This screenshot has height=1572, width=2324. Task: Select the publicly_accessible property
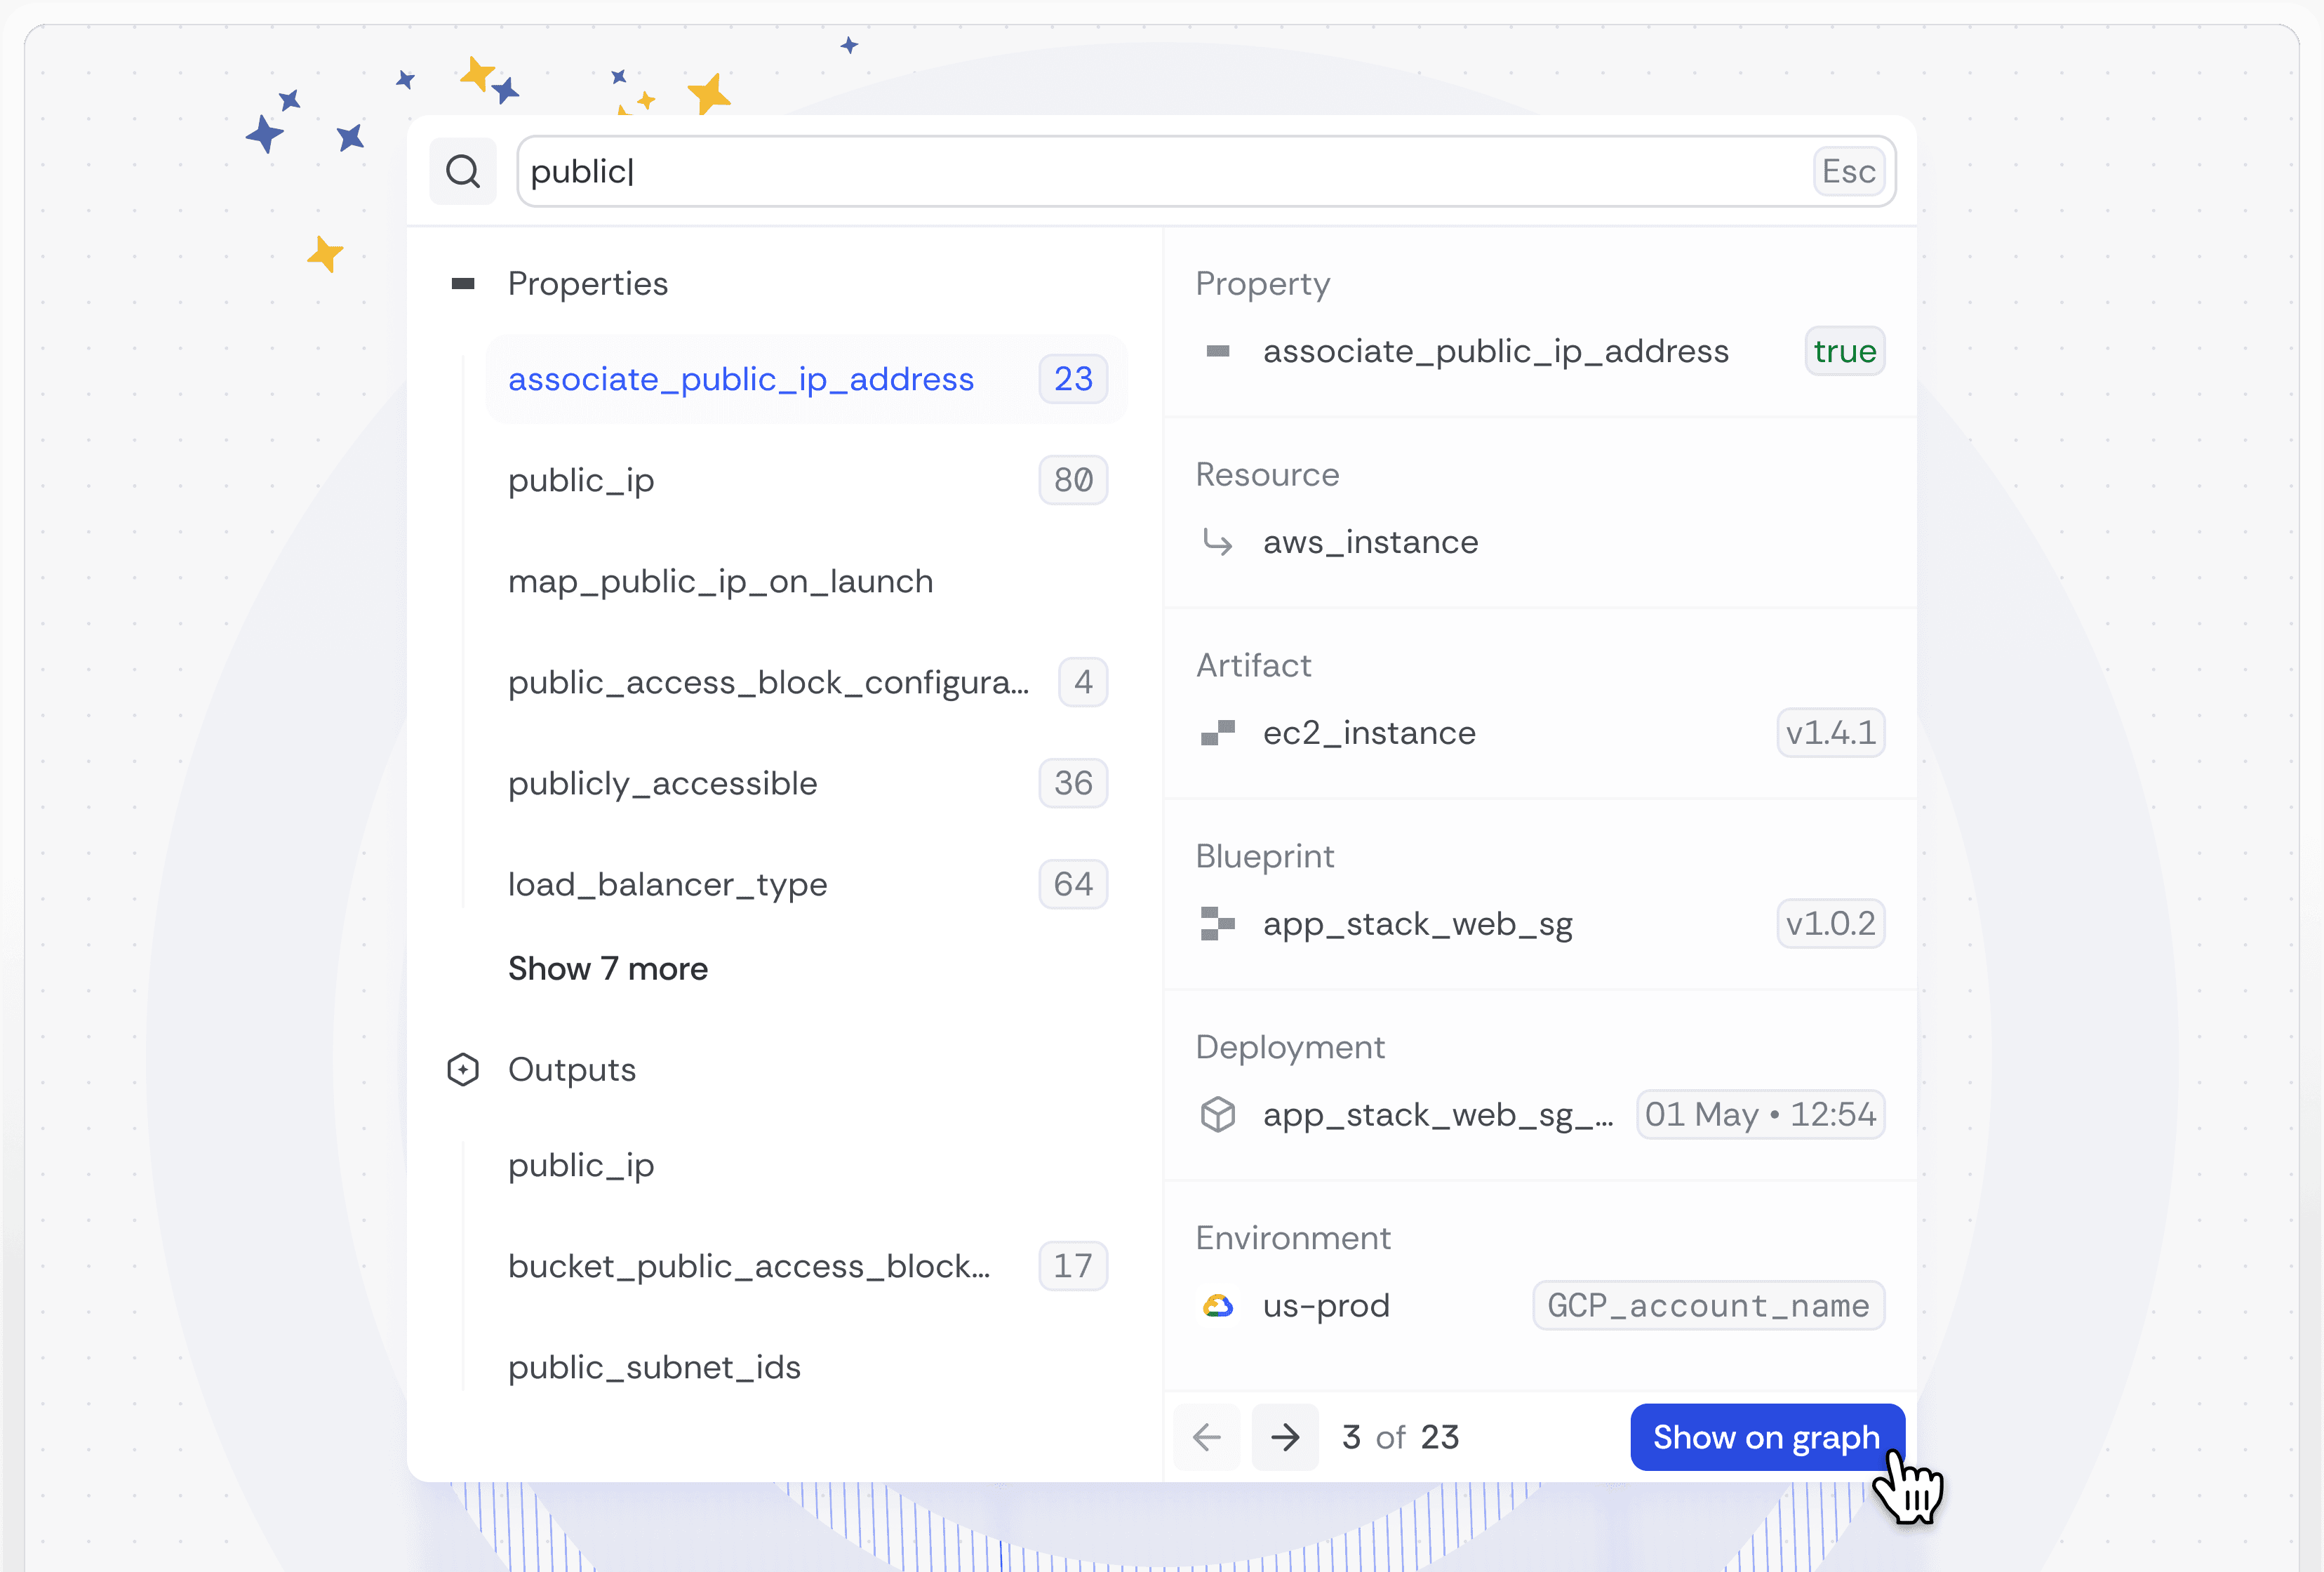coord(662,783)
